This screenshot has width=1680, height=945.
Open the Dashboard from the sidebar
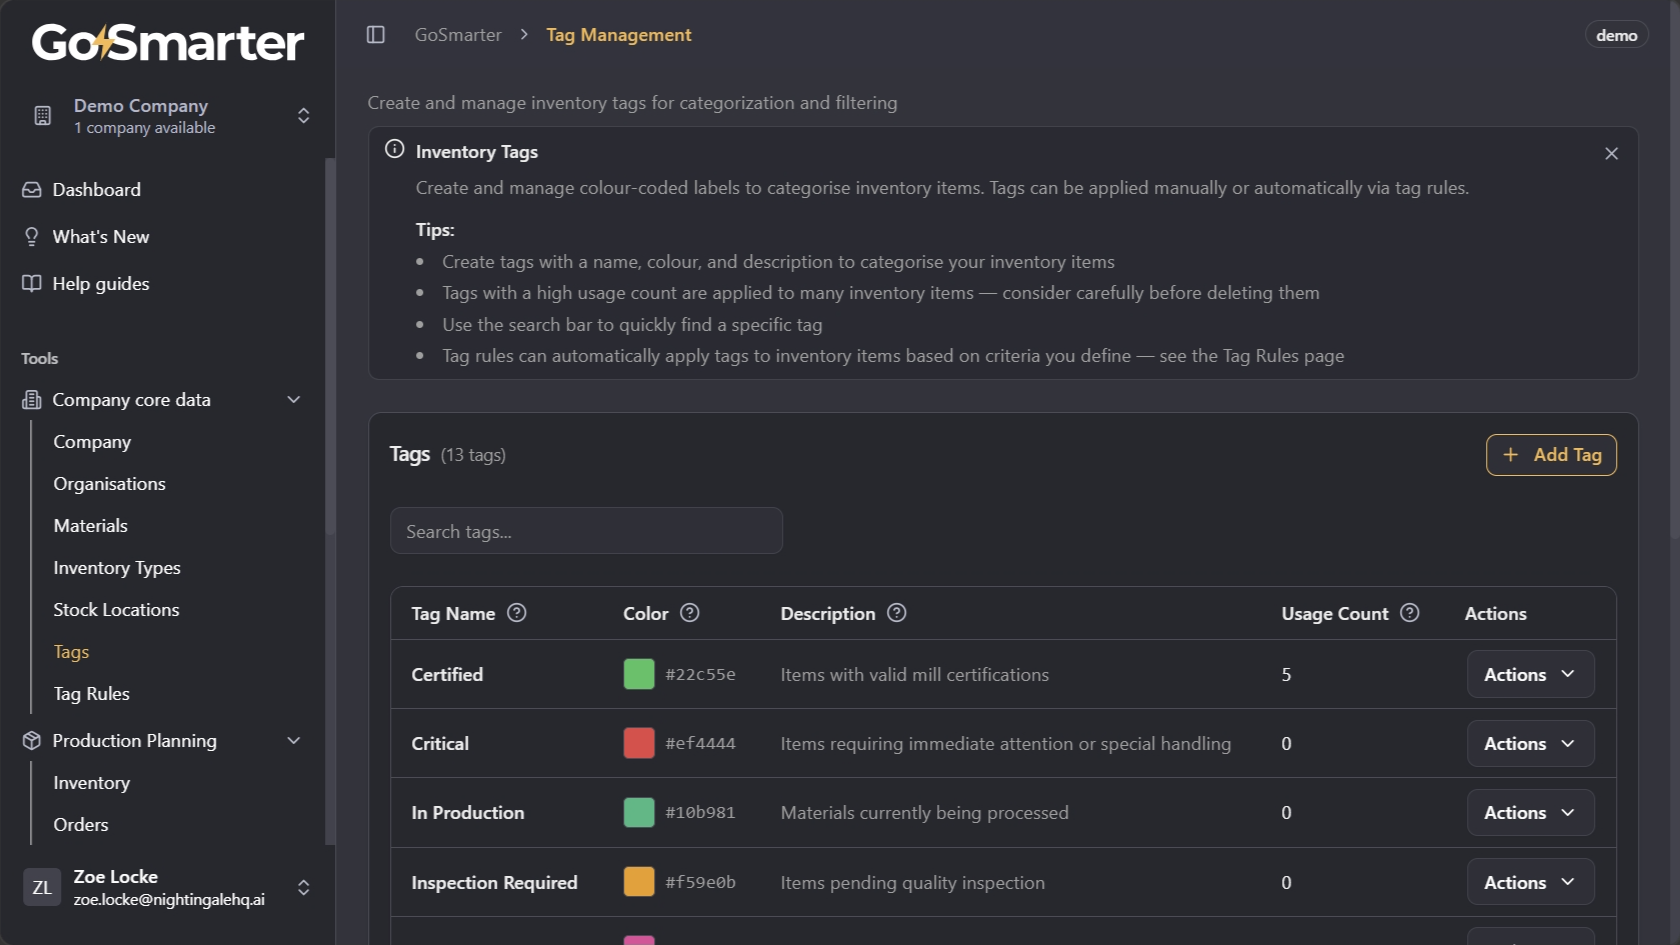point(95,189)
